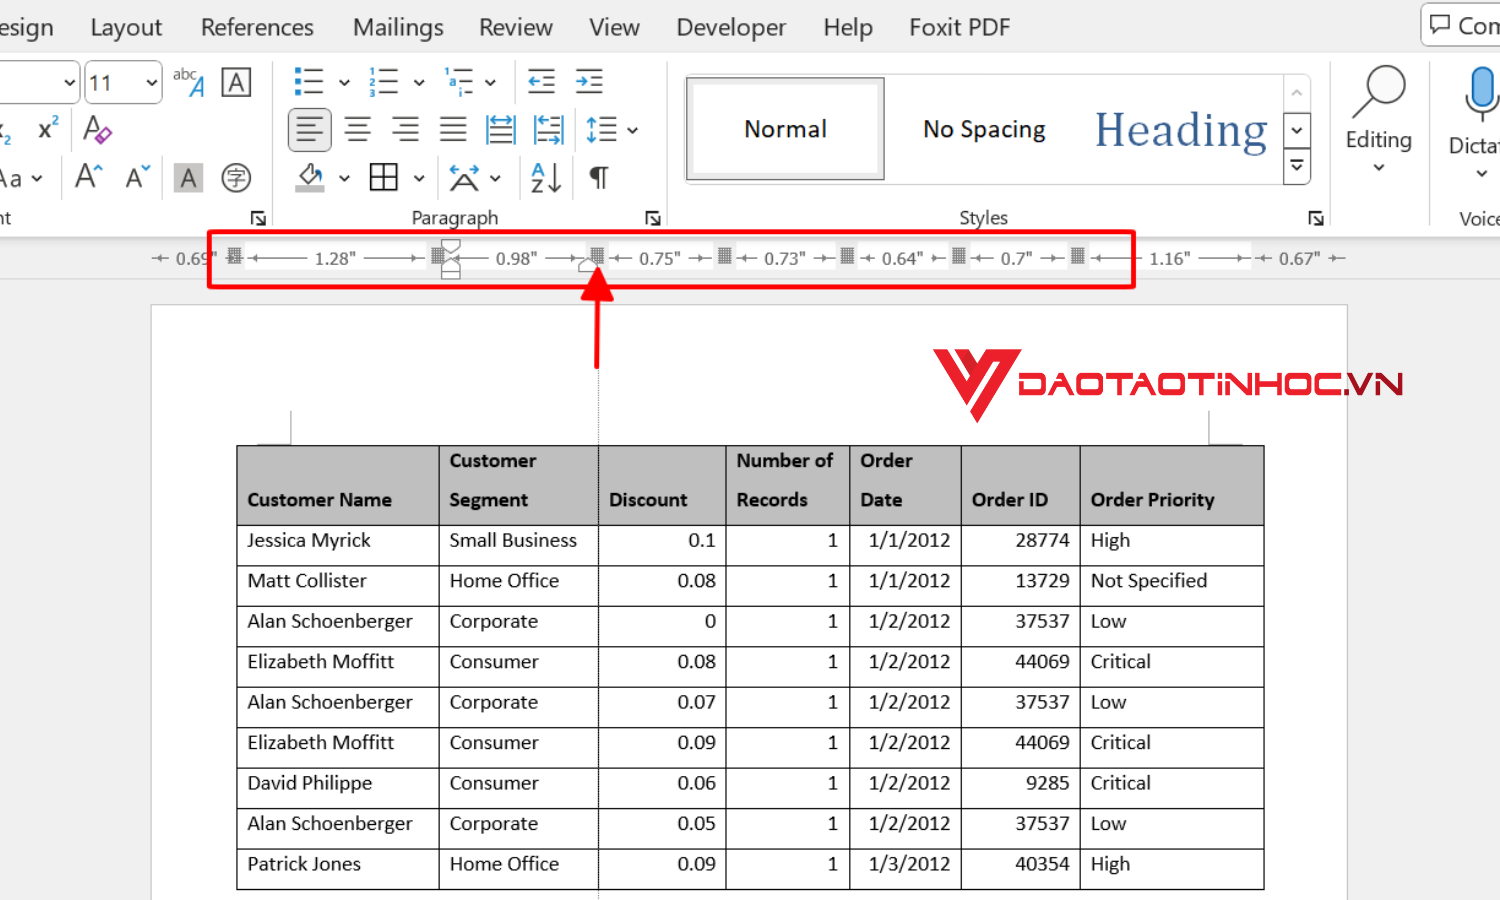Click the Borders grid icon
The image size is (1500, 900).
click(384, 178)
